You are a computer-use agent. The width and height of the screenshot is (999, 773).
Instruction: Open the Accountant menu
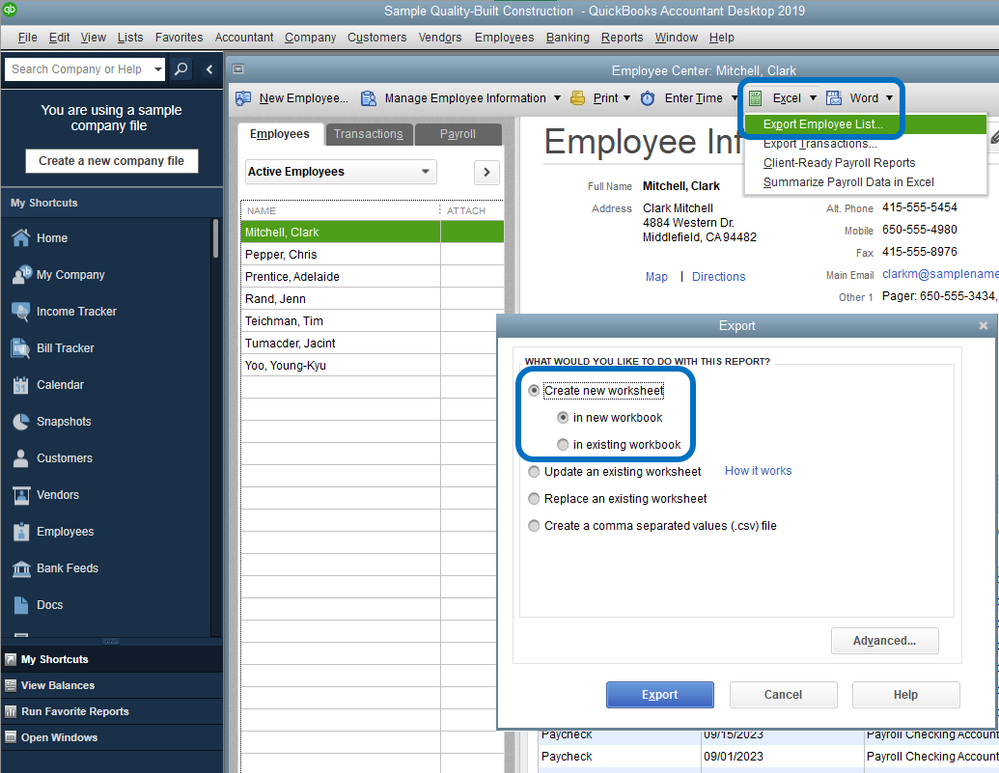click(244, 38)
